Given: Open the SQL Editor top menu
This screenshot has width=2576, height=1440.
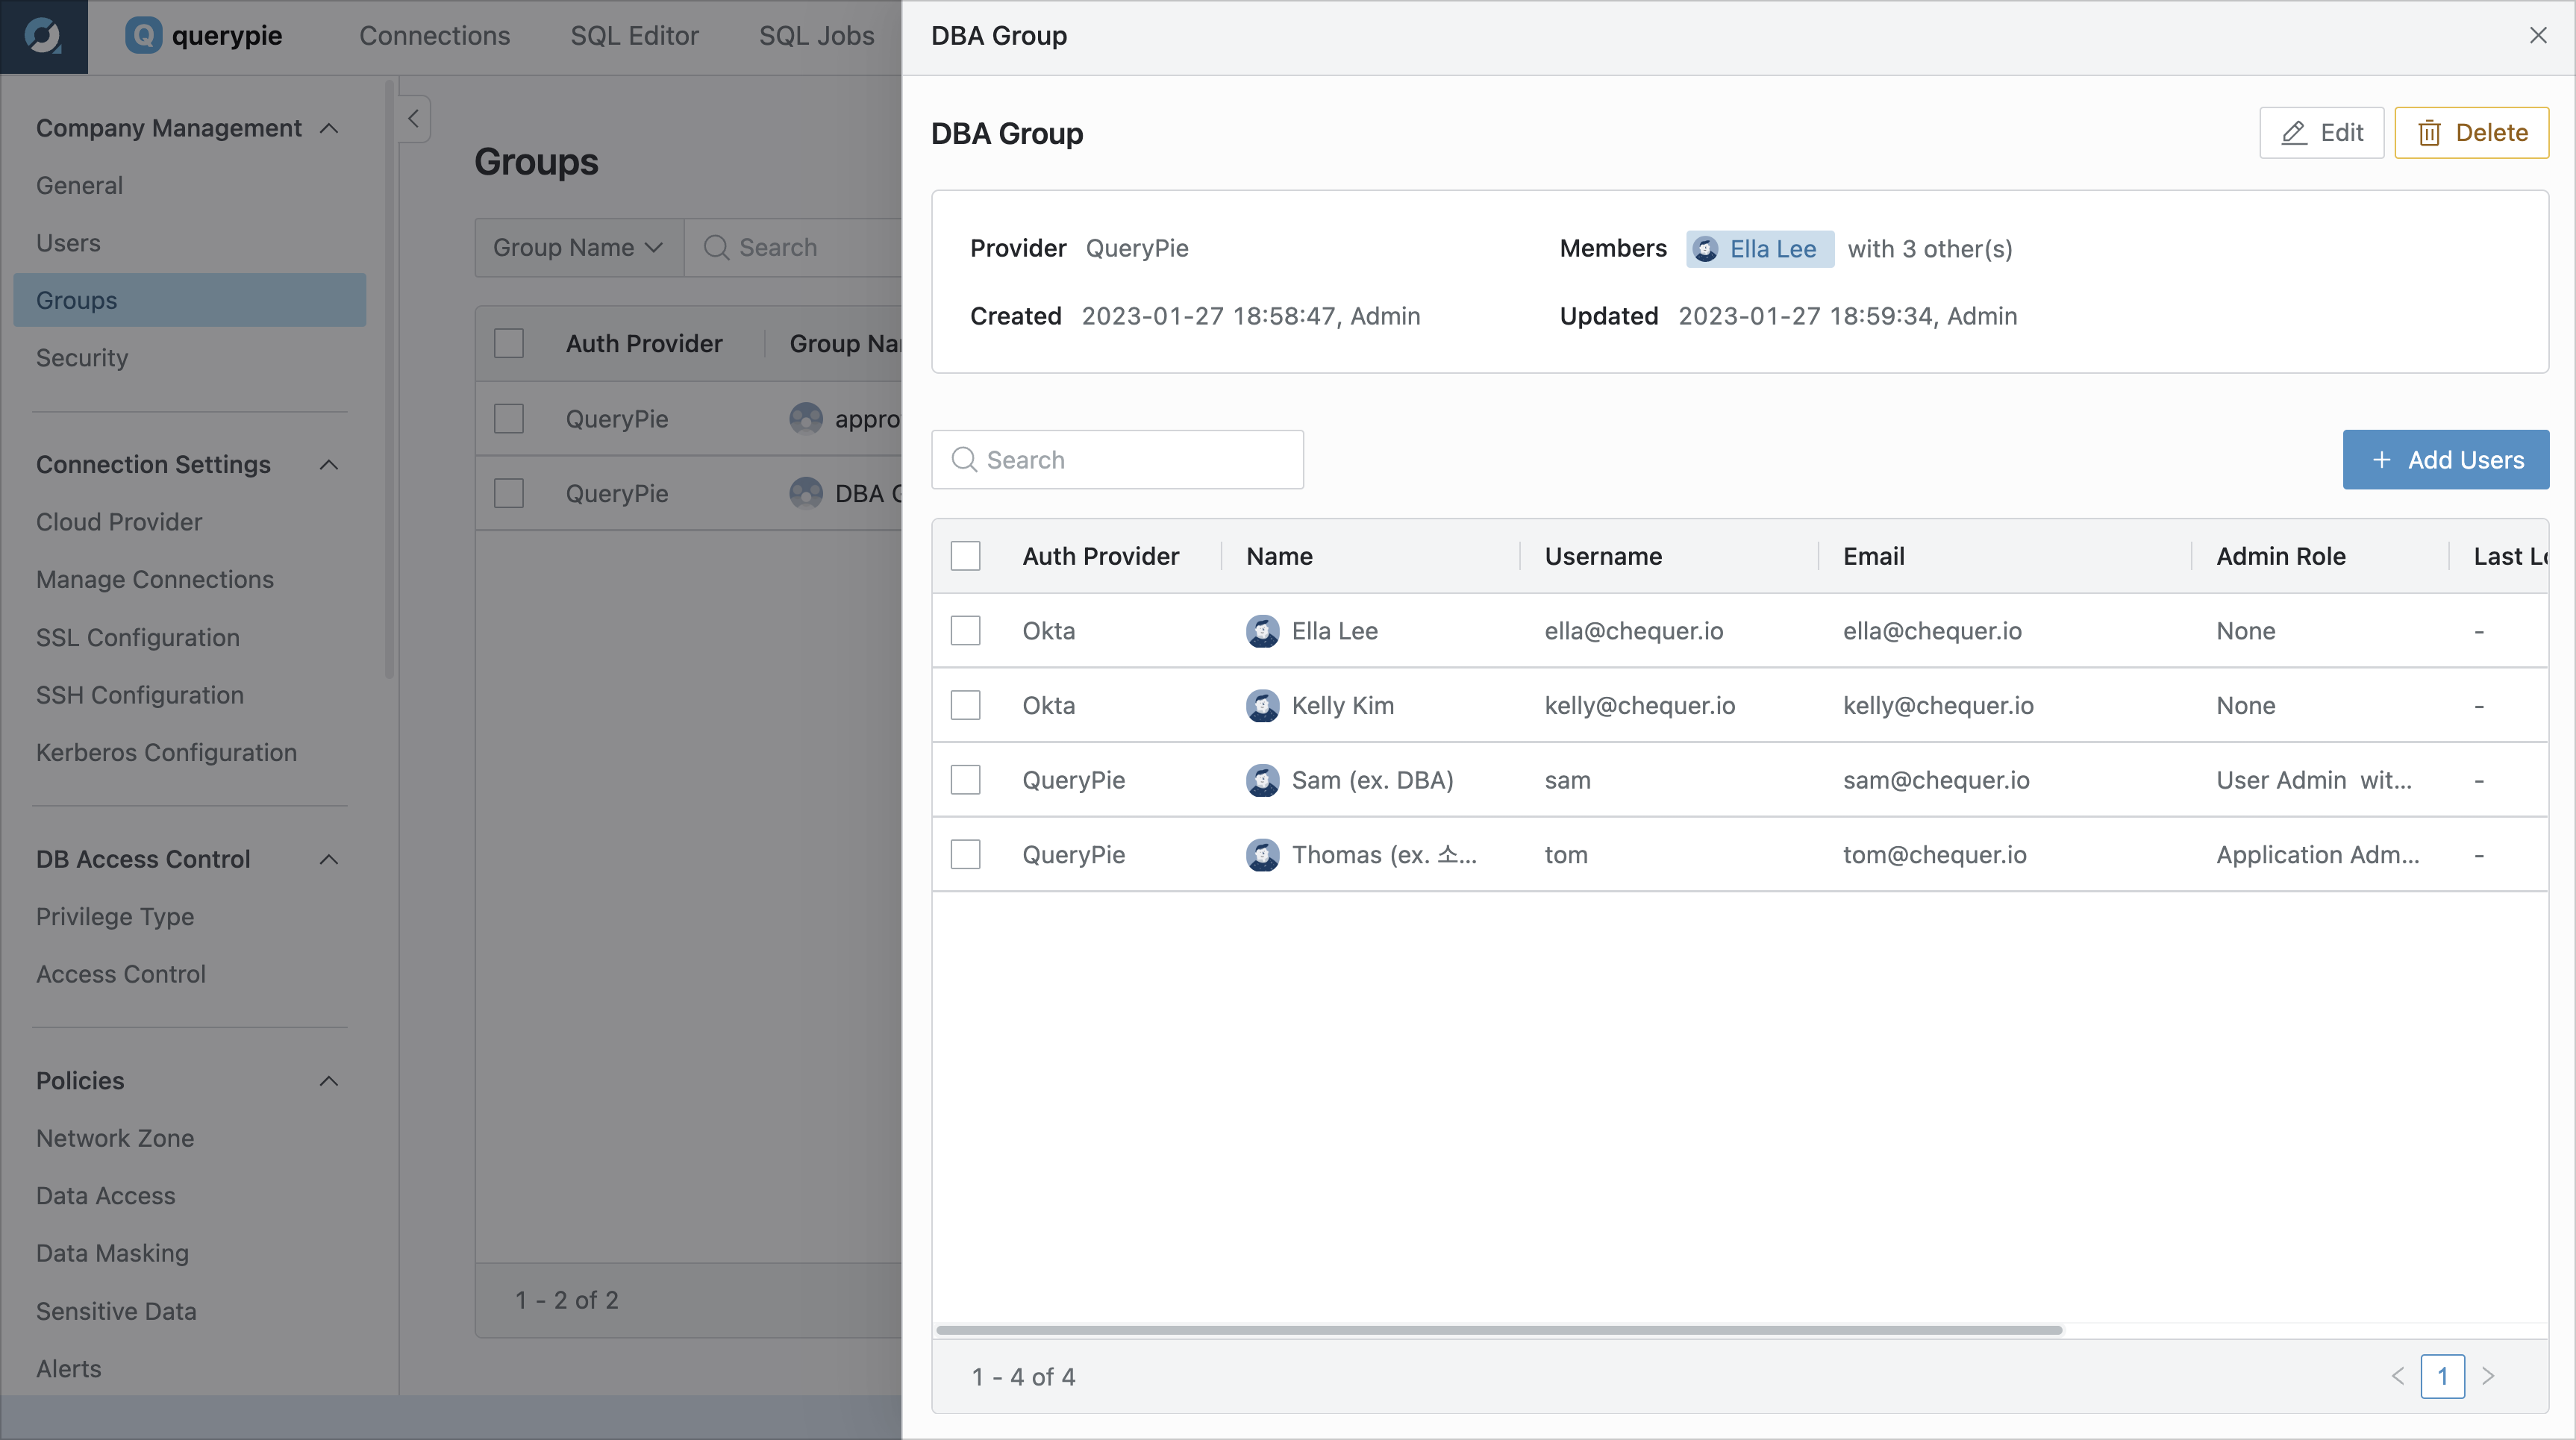Looking at the screenshot, I should pyautogui.click(x=634, y=36).
